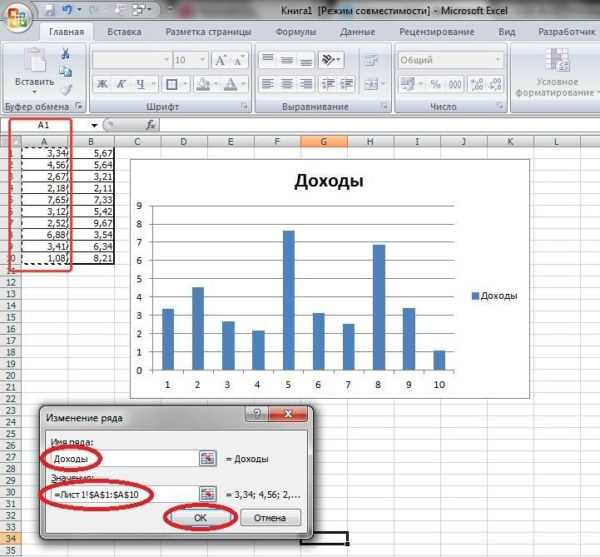The image size is (600, 557).
Task: Switch to the Данные tab
Action: coord(357,32)
